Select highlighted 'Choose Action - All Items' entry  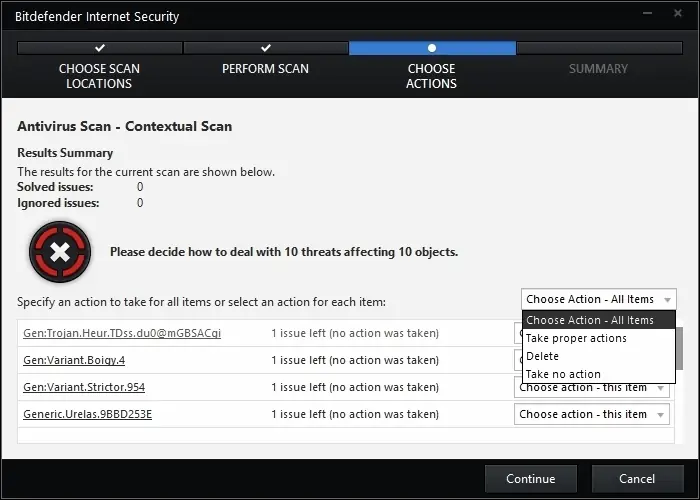590,320
